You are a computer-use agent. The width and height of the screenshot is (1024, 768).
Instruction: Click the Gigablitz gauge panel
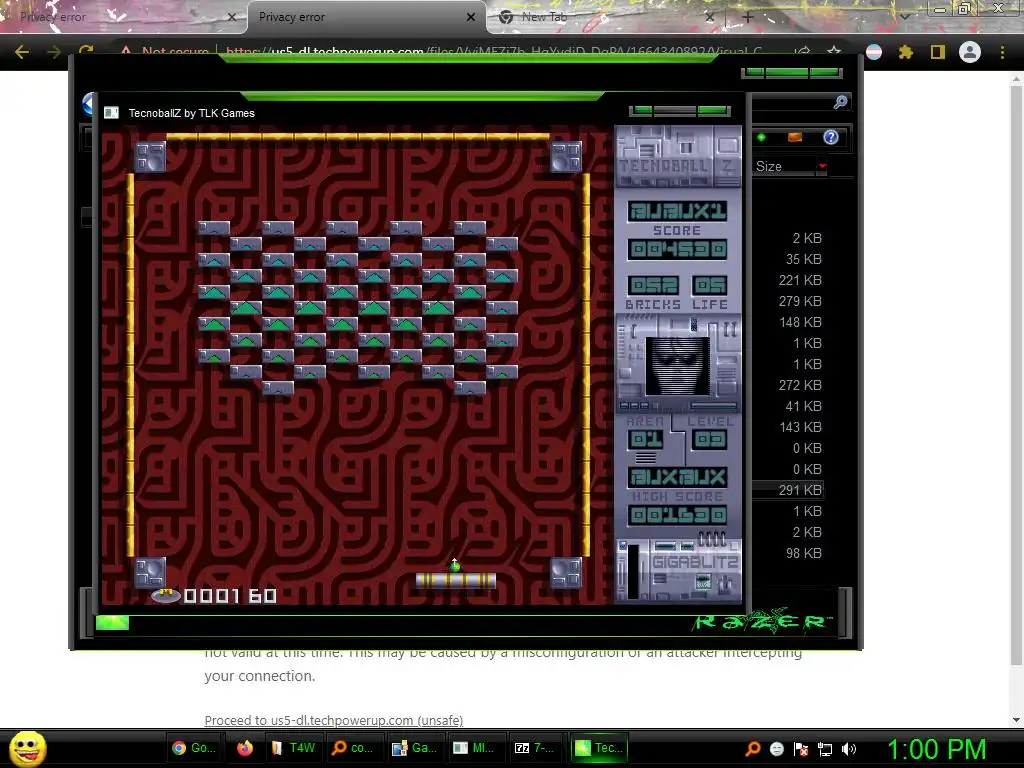(679, 570)
